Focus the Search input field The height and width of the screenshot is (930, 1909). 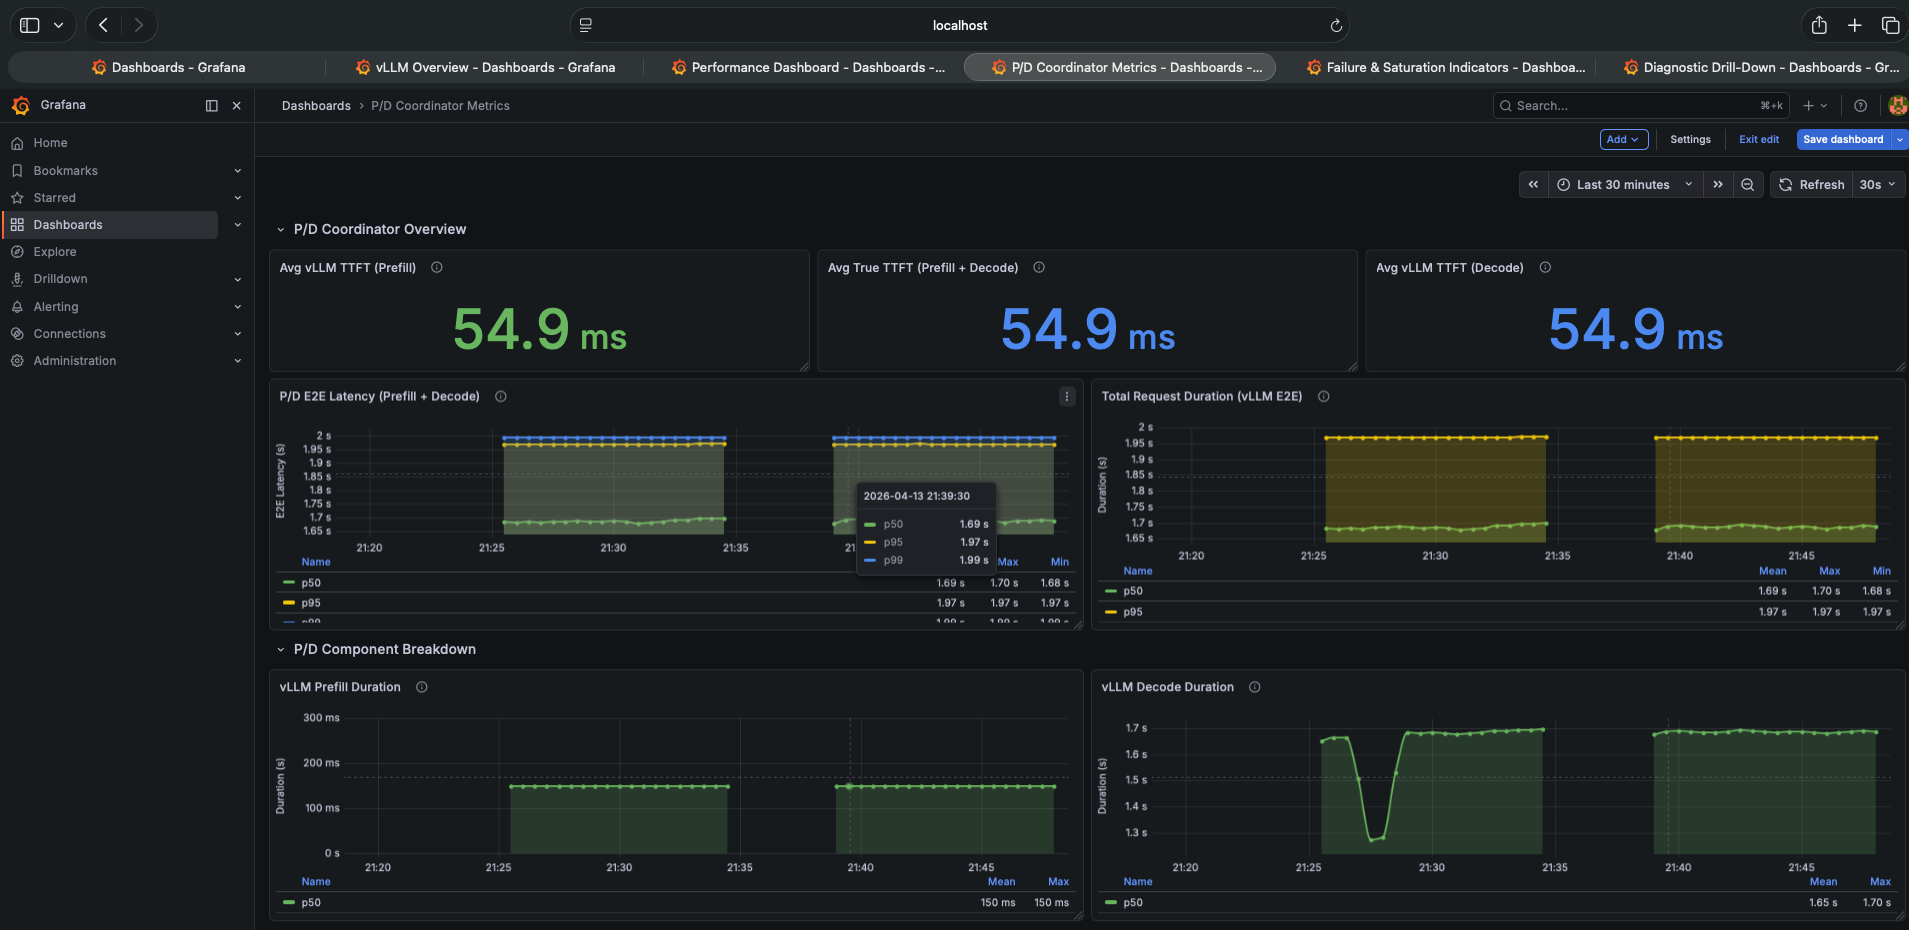point(1640,105)
